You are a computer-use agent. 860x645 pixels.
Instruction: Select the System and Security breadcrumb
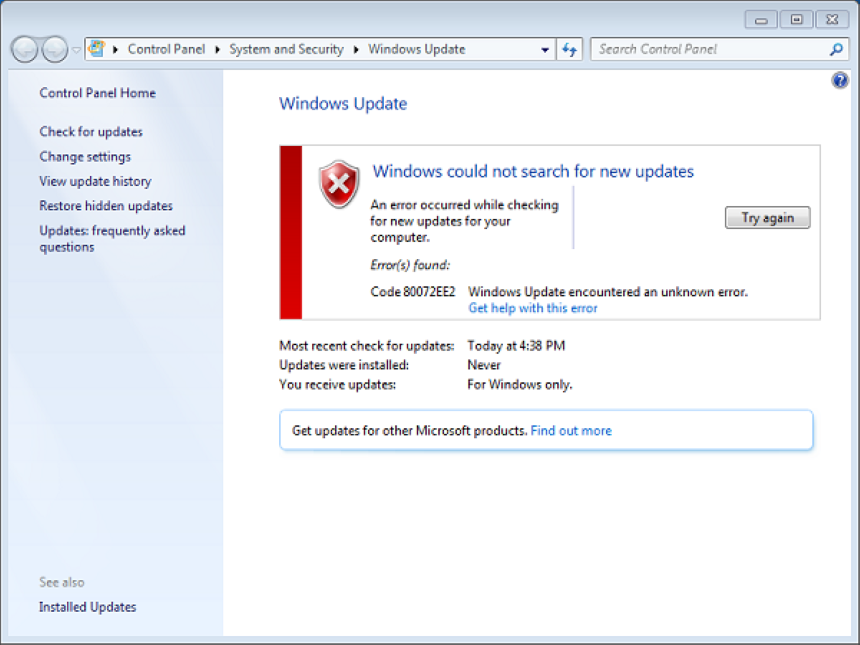tap(286, 49)
